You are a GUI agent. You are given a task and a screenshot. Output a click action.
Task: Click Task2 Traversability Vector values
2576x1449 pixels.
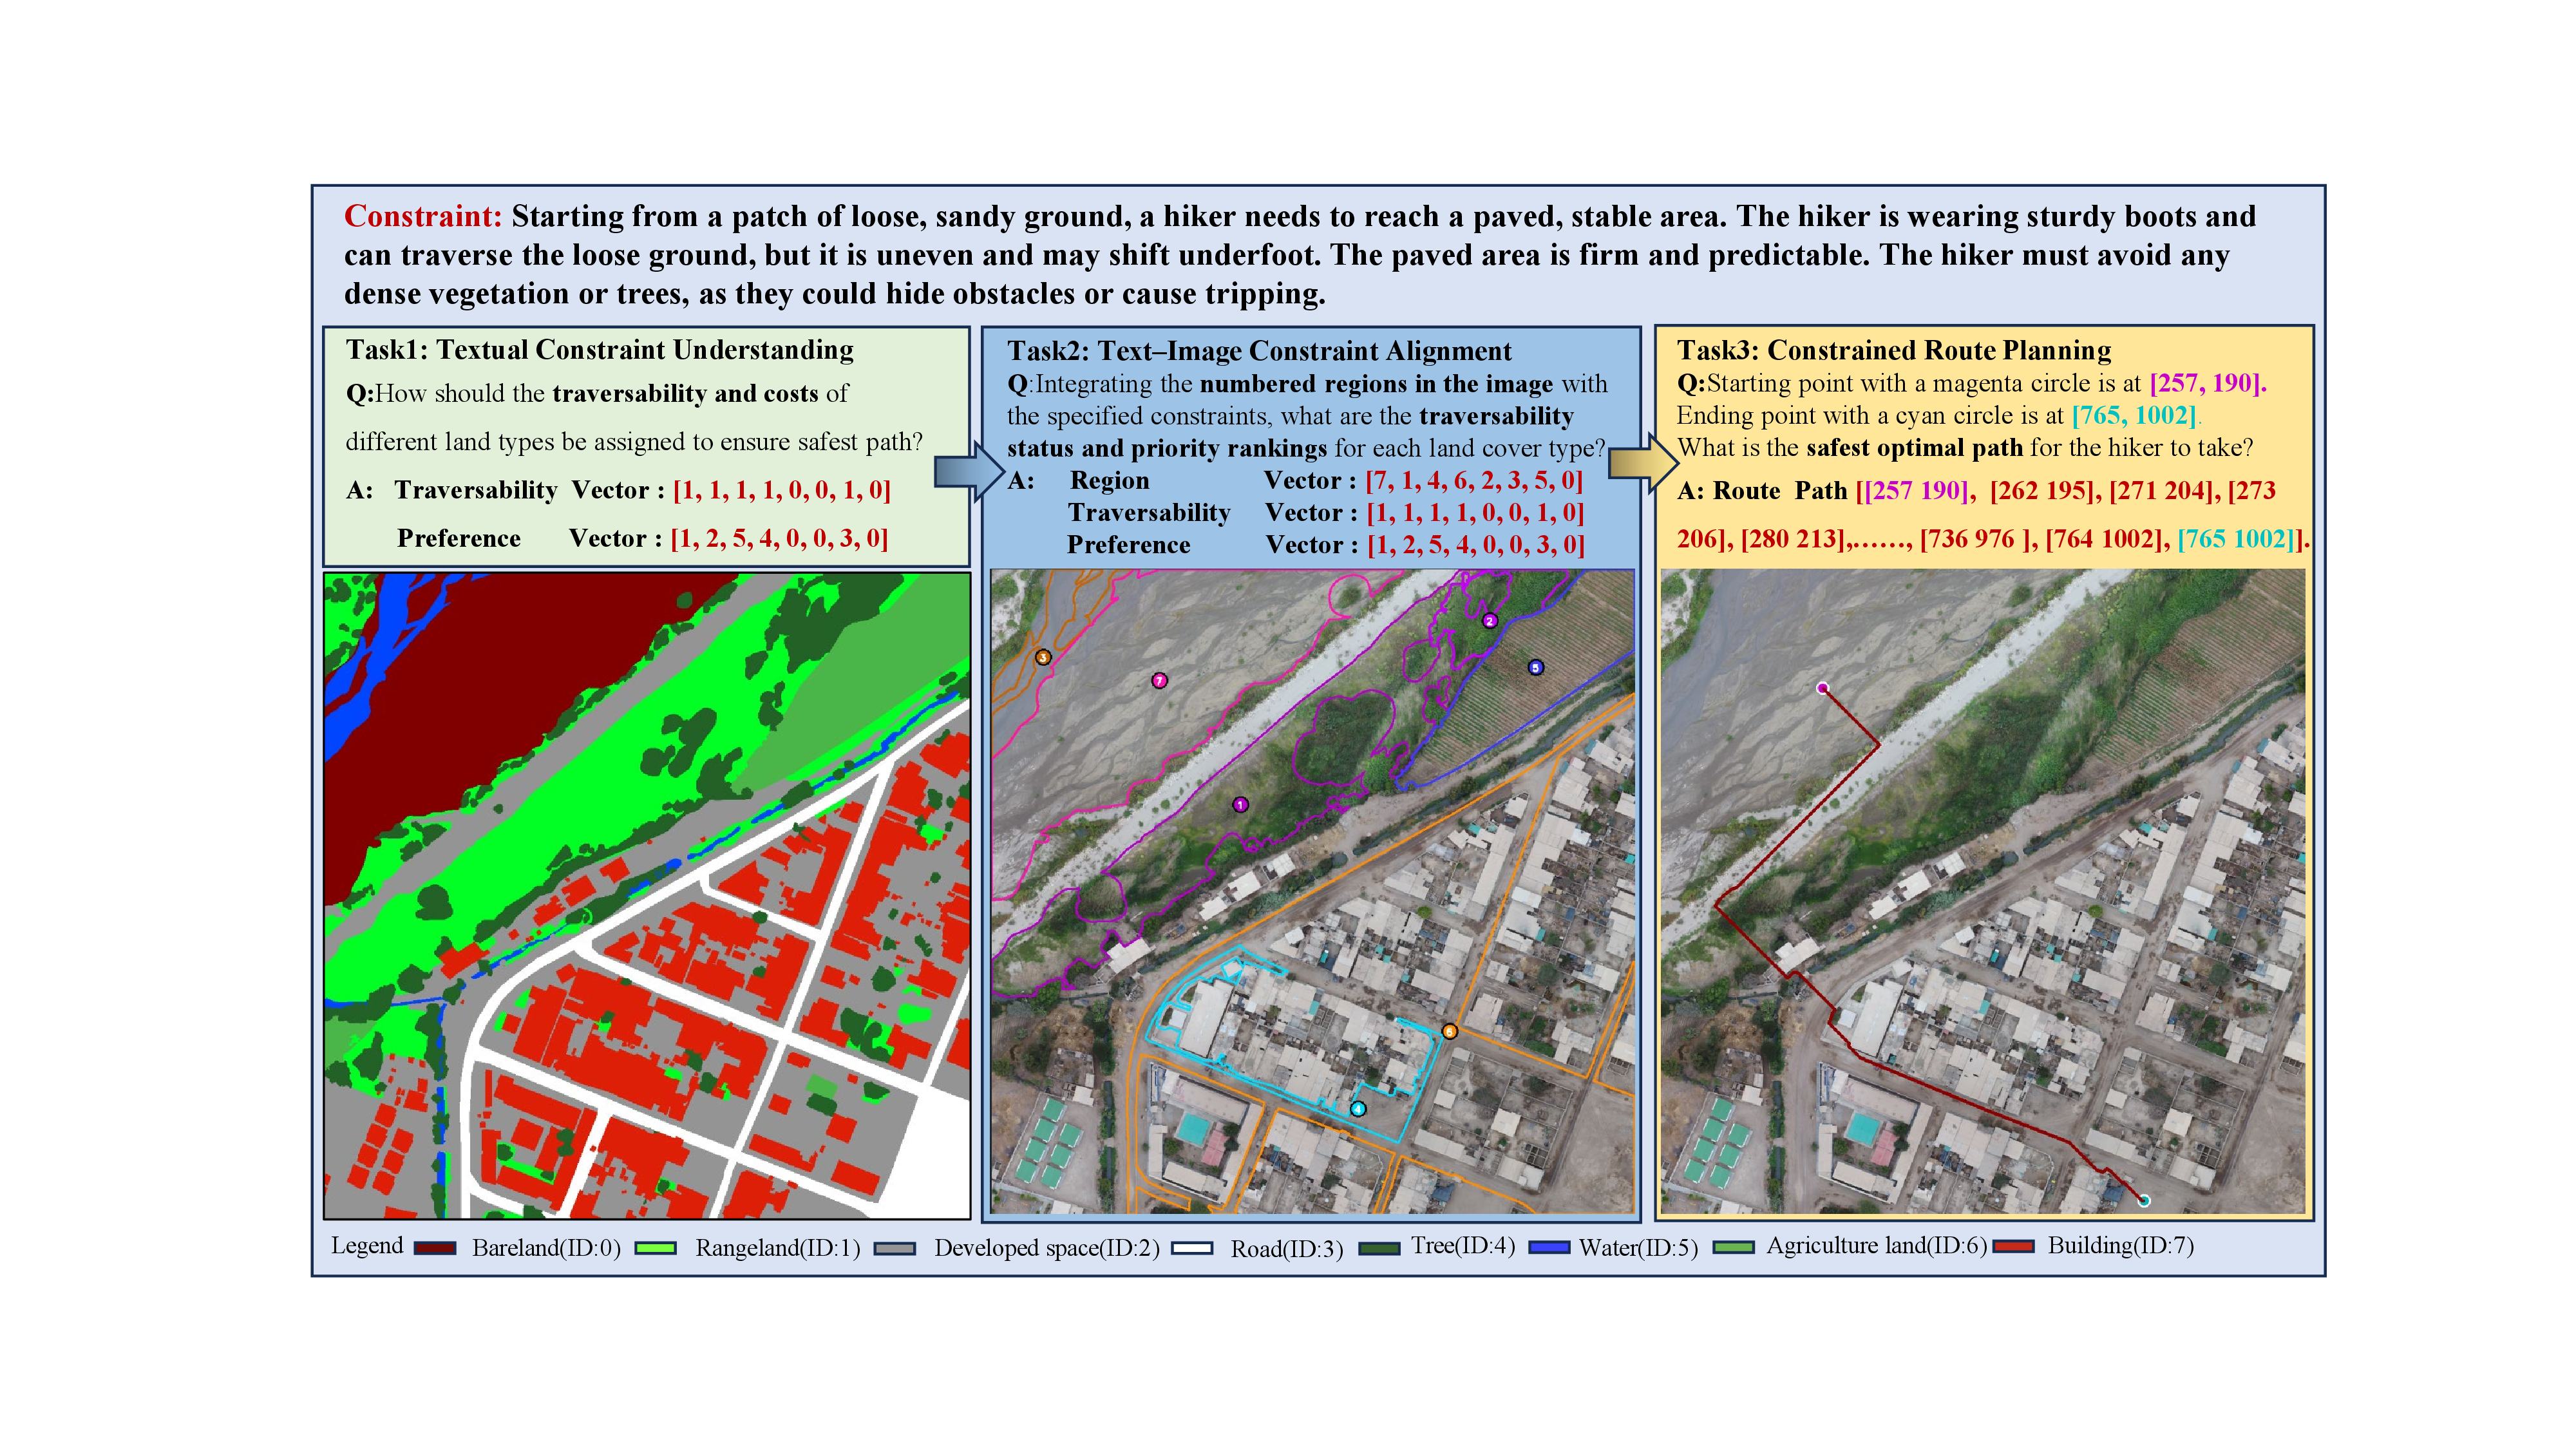click(1475, 513)
